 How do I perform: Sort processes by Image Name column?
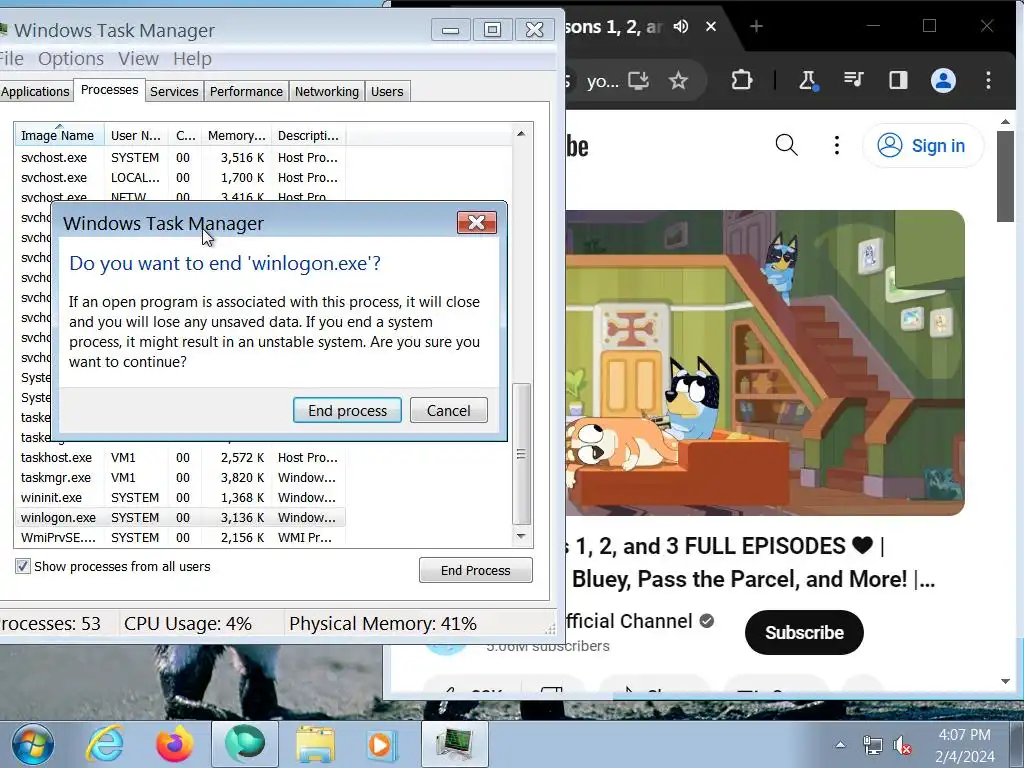tap(59, 135)
